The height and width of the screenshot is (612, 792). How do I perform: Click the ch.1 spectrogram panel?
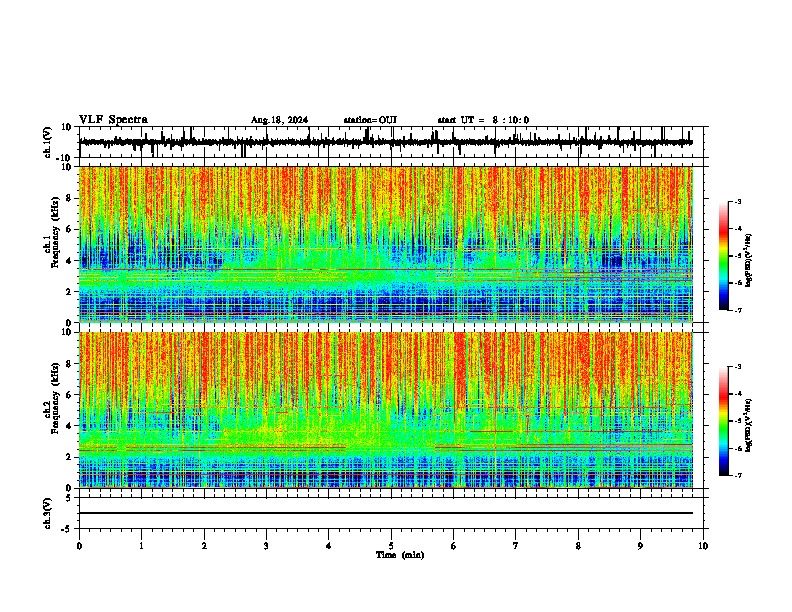tap(385, 244)
